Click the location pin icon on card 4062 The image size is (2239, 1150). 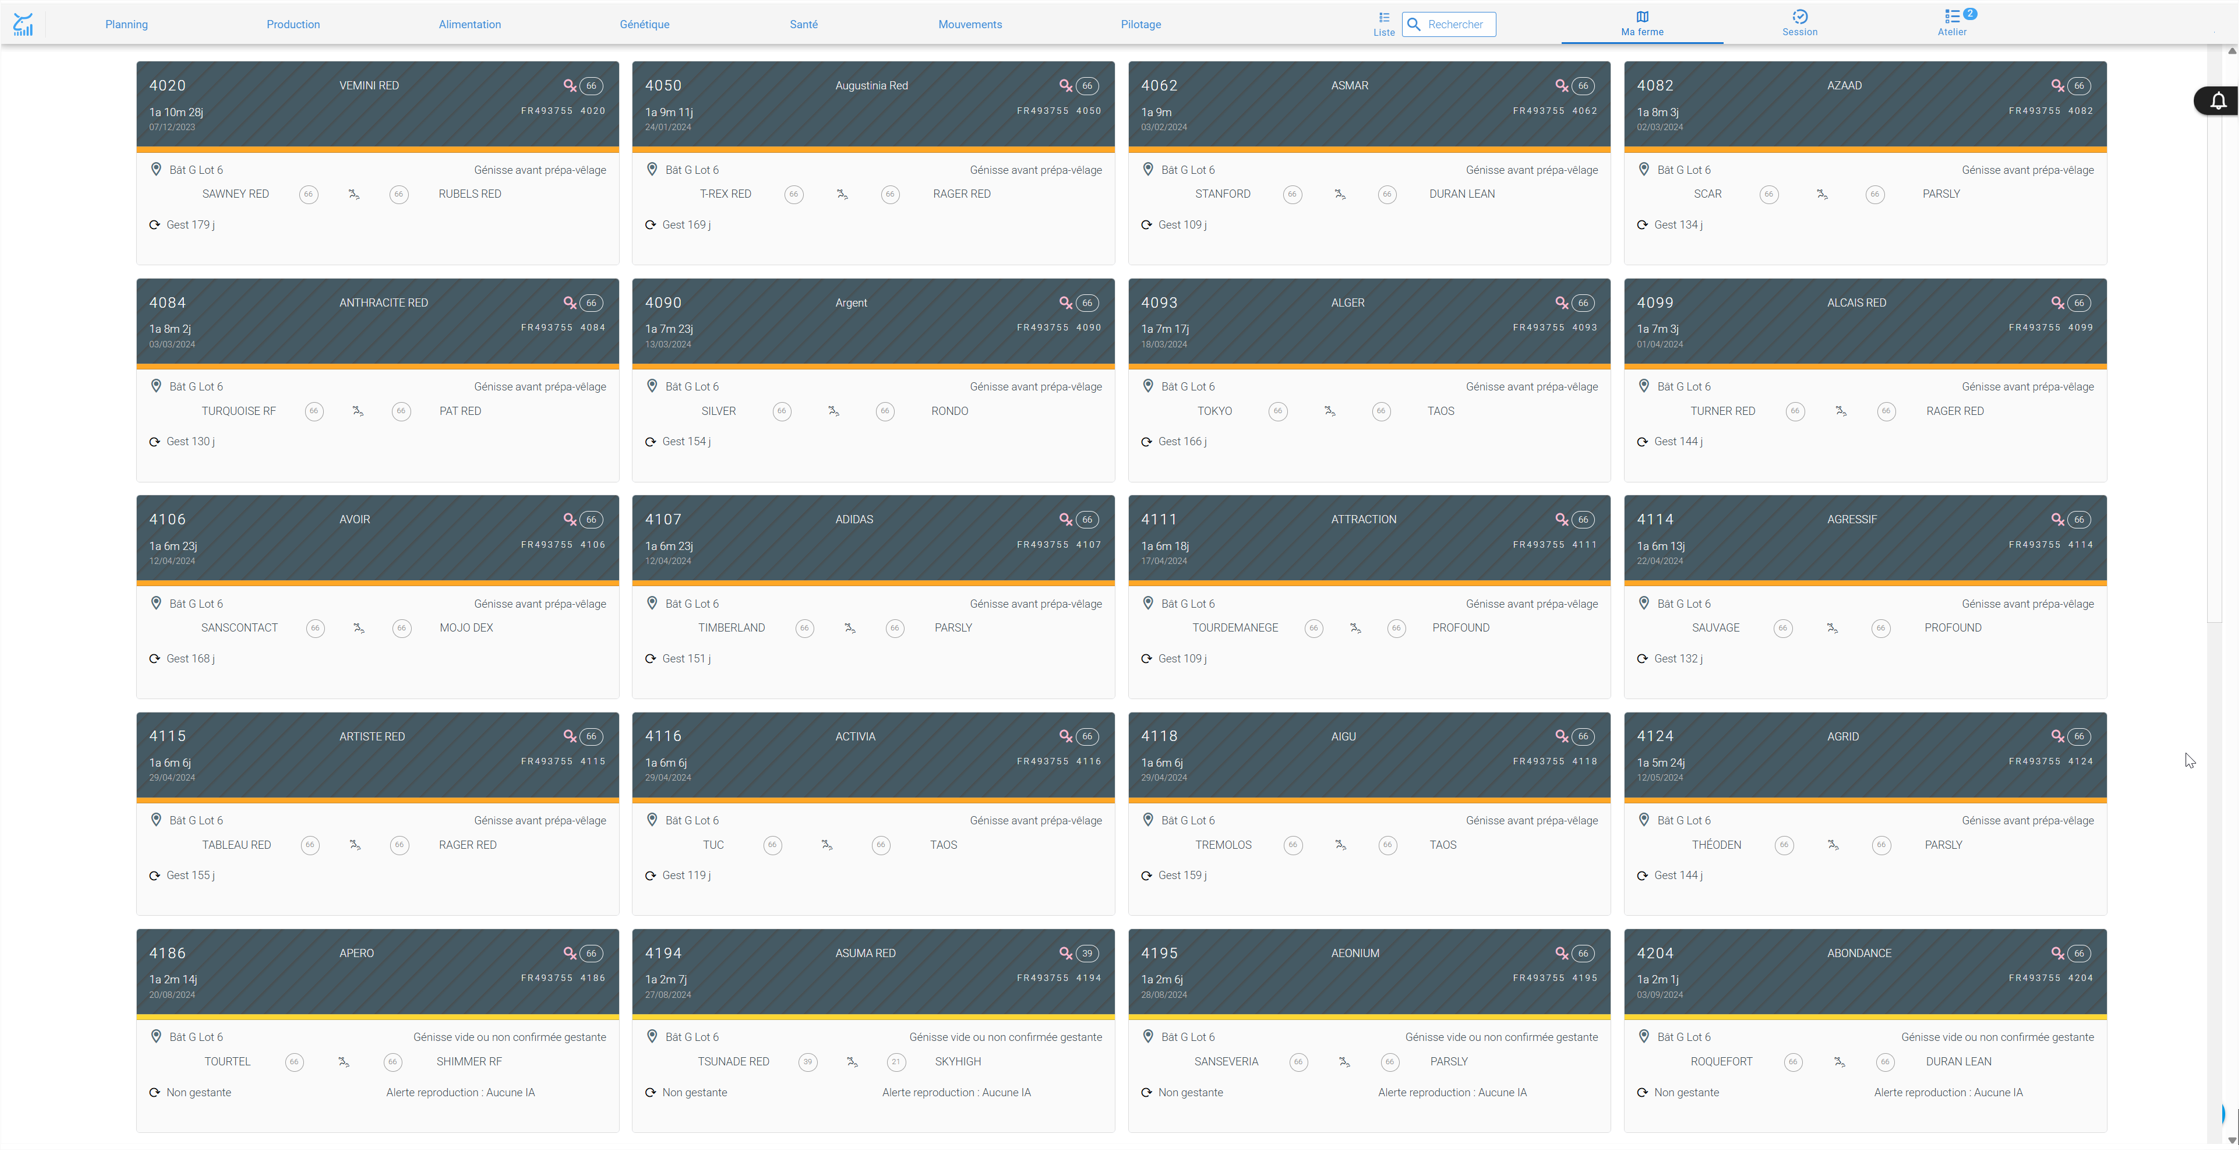(1148, 170)
